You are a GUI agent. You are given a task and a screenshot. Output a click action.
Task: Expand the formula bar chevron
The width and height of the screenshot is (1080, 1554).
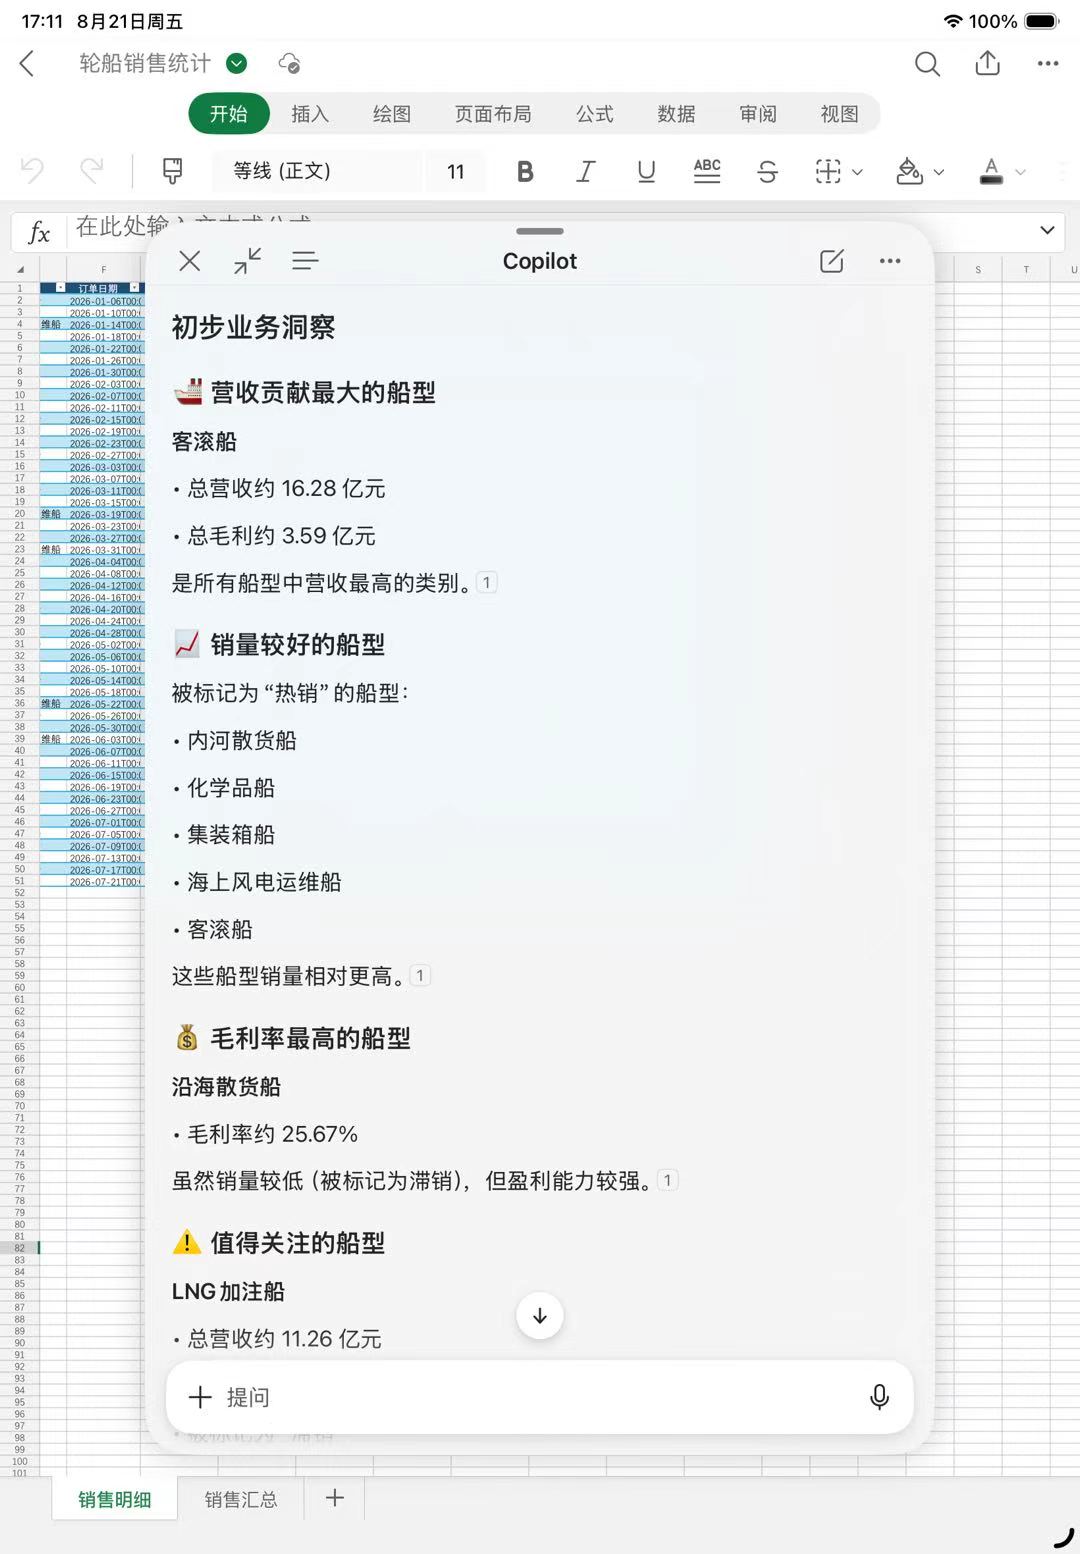point(1047,230)
